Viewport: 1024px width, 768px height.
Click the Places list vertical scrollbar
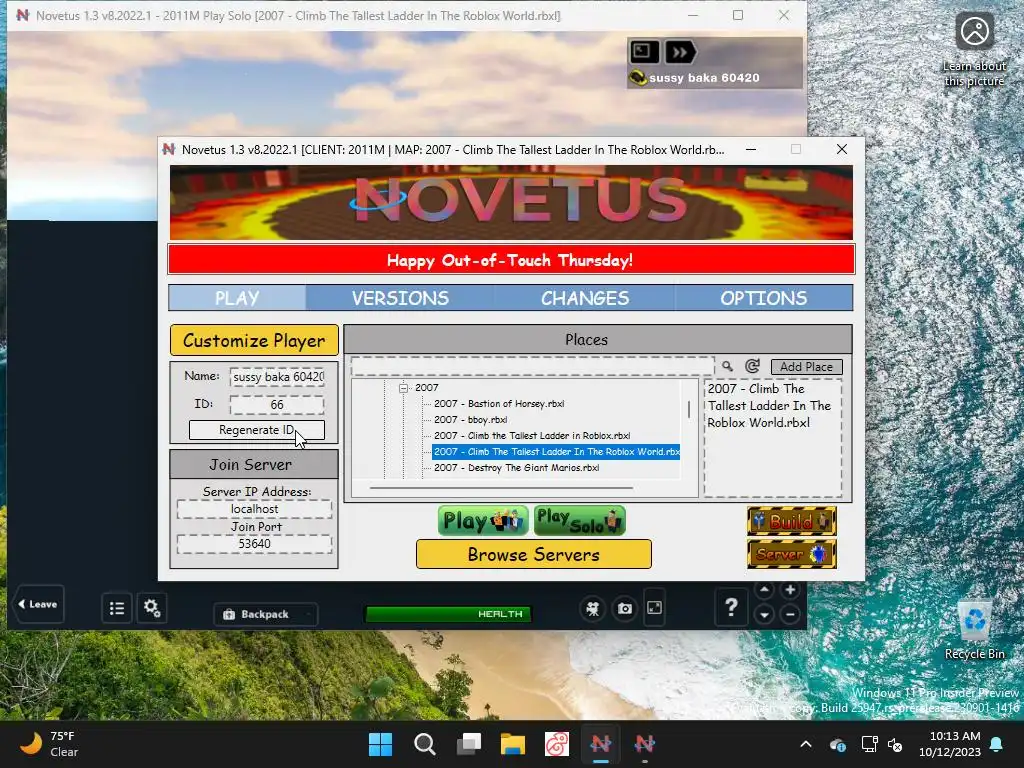[x=689, y=409]
